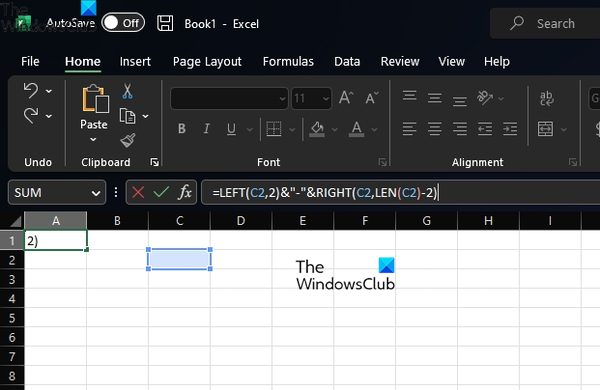This screenshot has width=600, height=390.
Task: Click in the Search box
Action: [x=545, y=23]
